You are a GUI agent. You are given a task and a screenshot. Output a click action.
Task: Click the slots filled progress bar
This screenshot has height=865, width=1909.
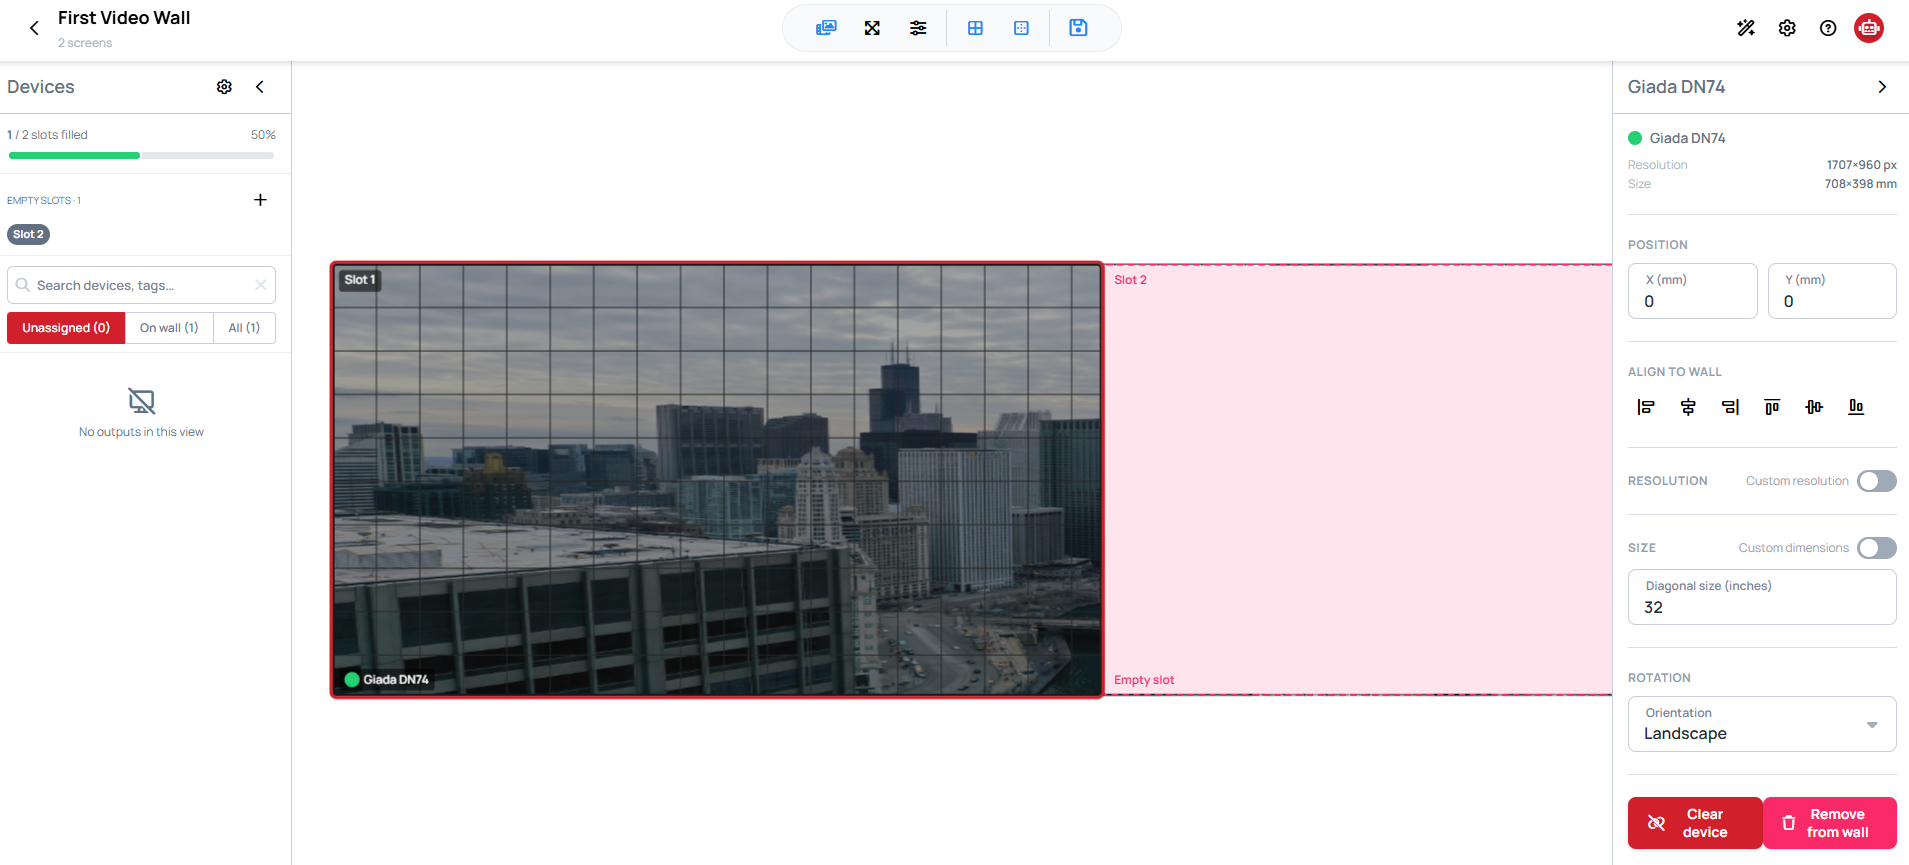141,155
